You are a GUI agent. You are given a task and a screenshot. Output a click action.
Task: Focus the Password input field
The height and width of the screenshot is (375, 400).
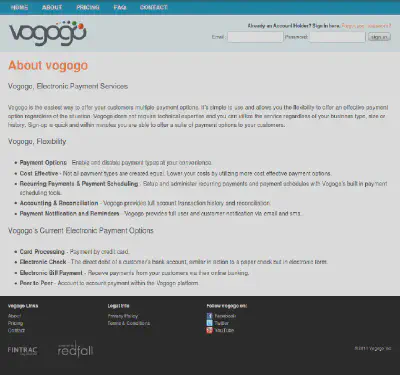[x=337, y=37]
